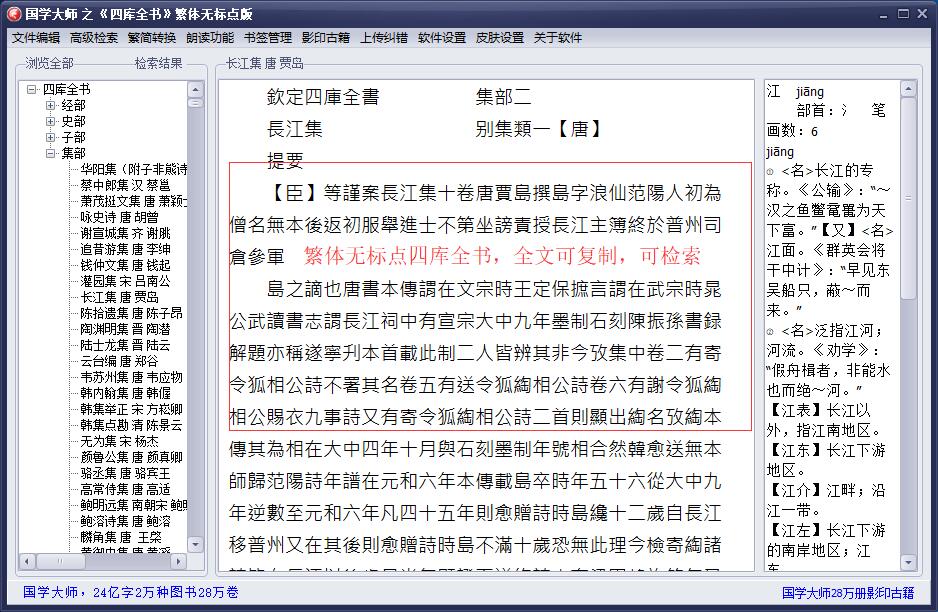The width and height of the screenshot is (938, 612).
Task: Select 韩内翰集 唐 韩偓 entry
Action: (126, 393)
